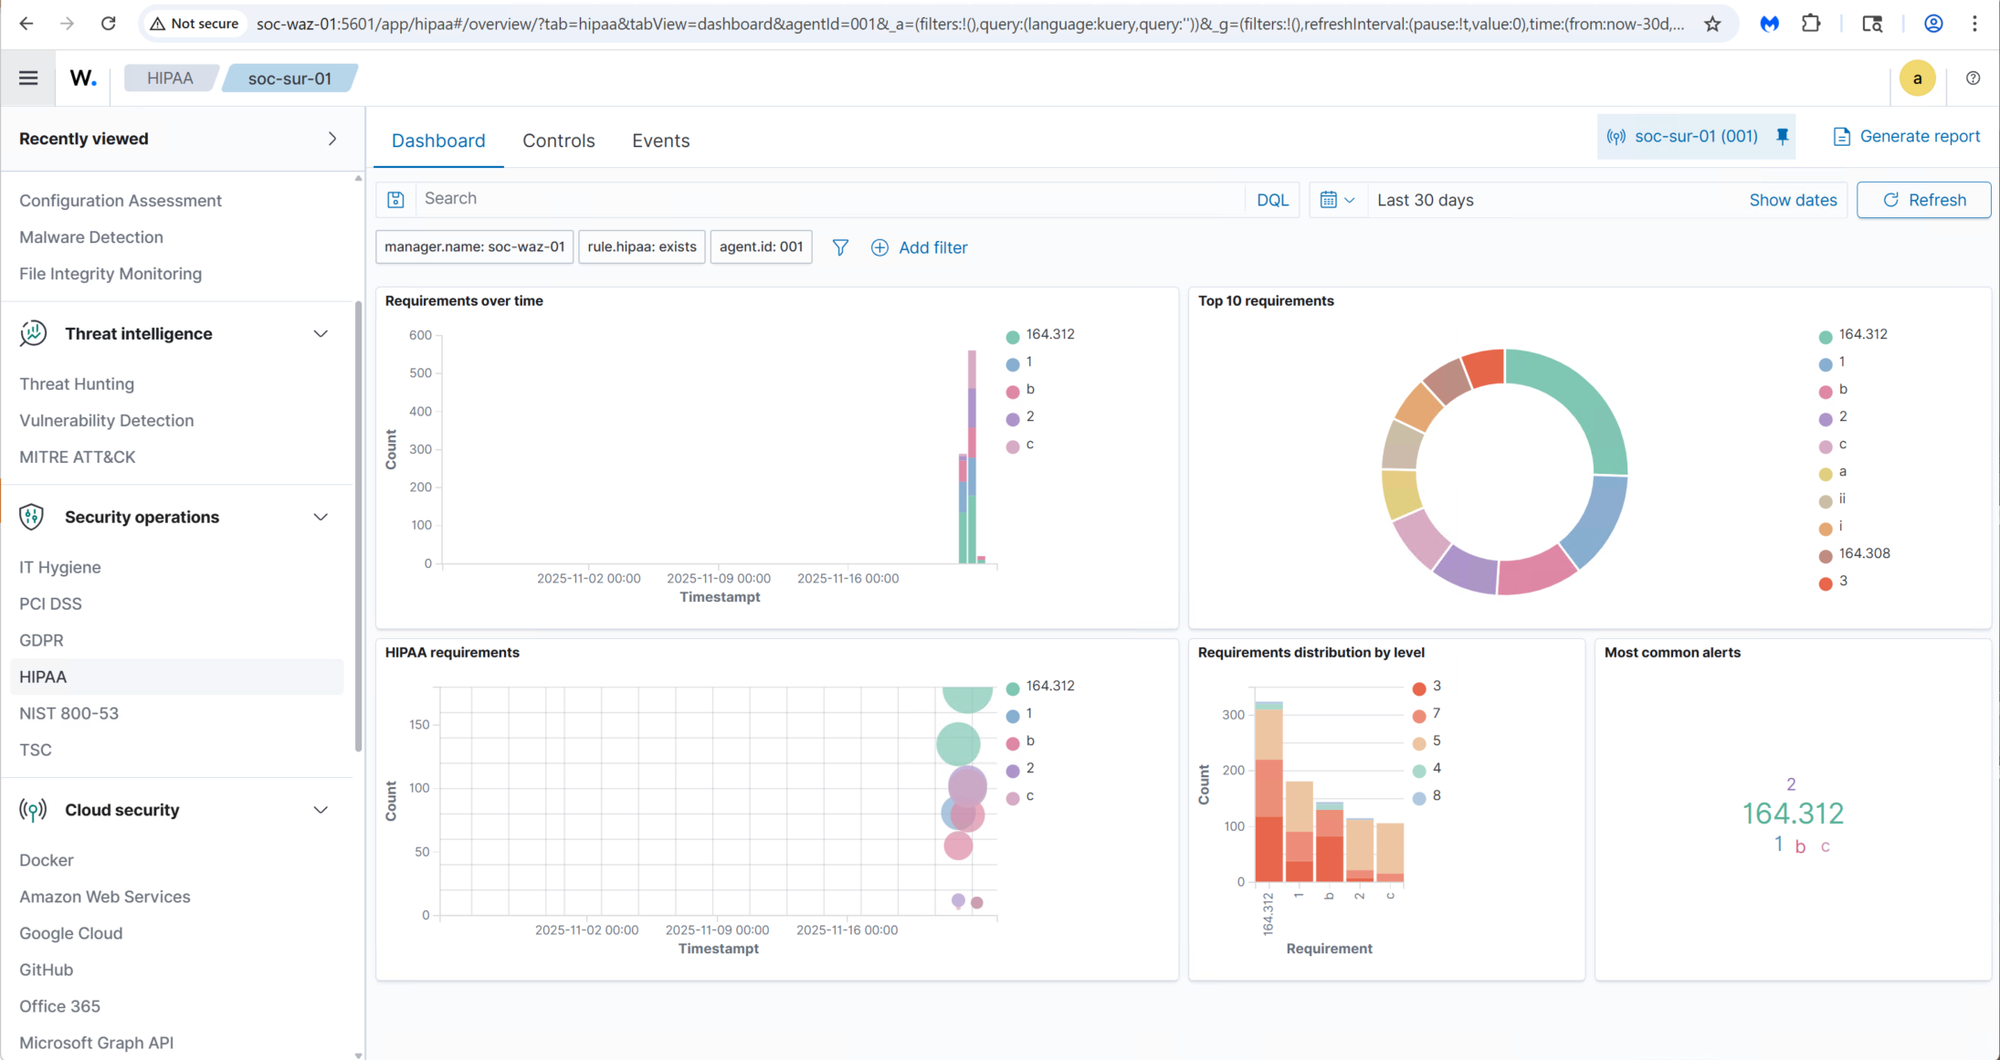2000x1060 pixels.
Task: Click the Generate report button
Action: [x=1906, y=137]
